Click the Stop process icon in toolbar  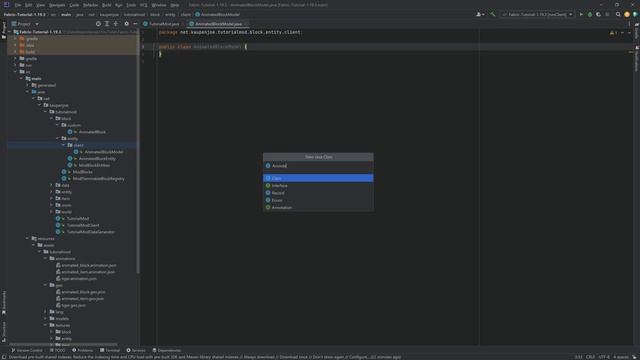pos(607,14)
